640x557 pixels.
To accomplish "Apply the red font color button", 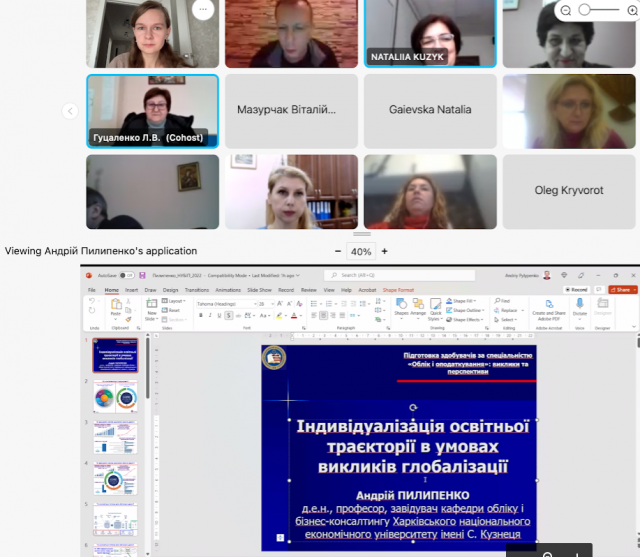I will [x=294, y=315].
